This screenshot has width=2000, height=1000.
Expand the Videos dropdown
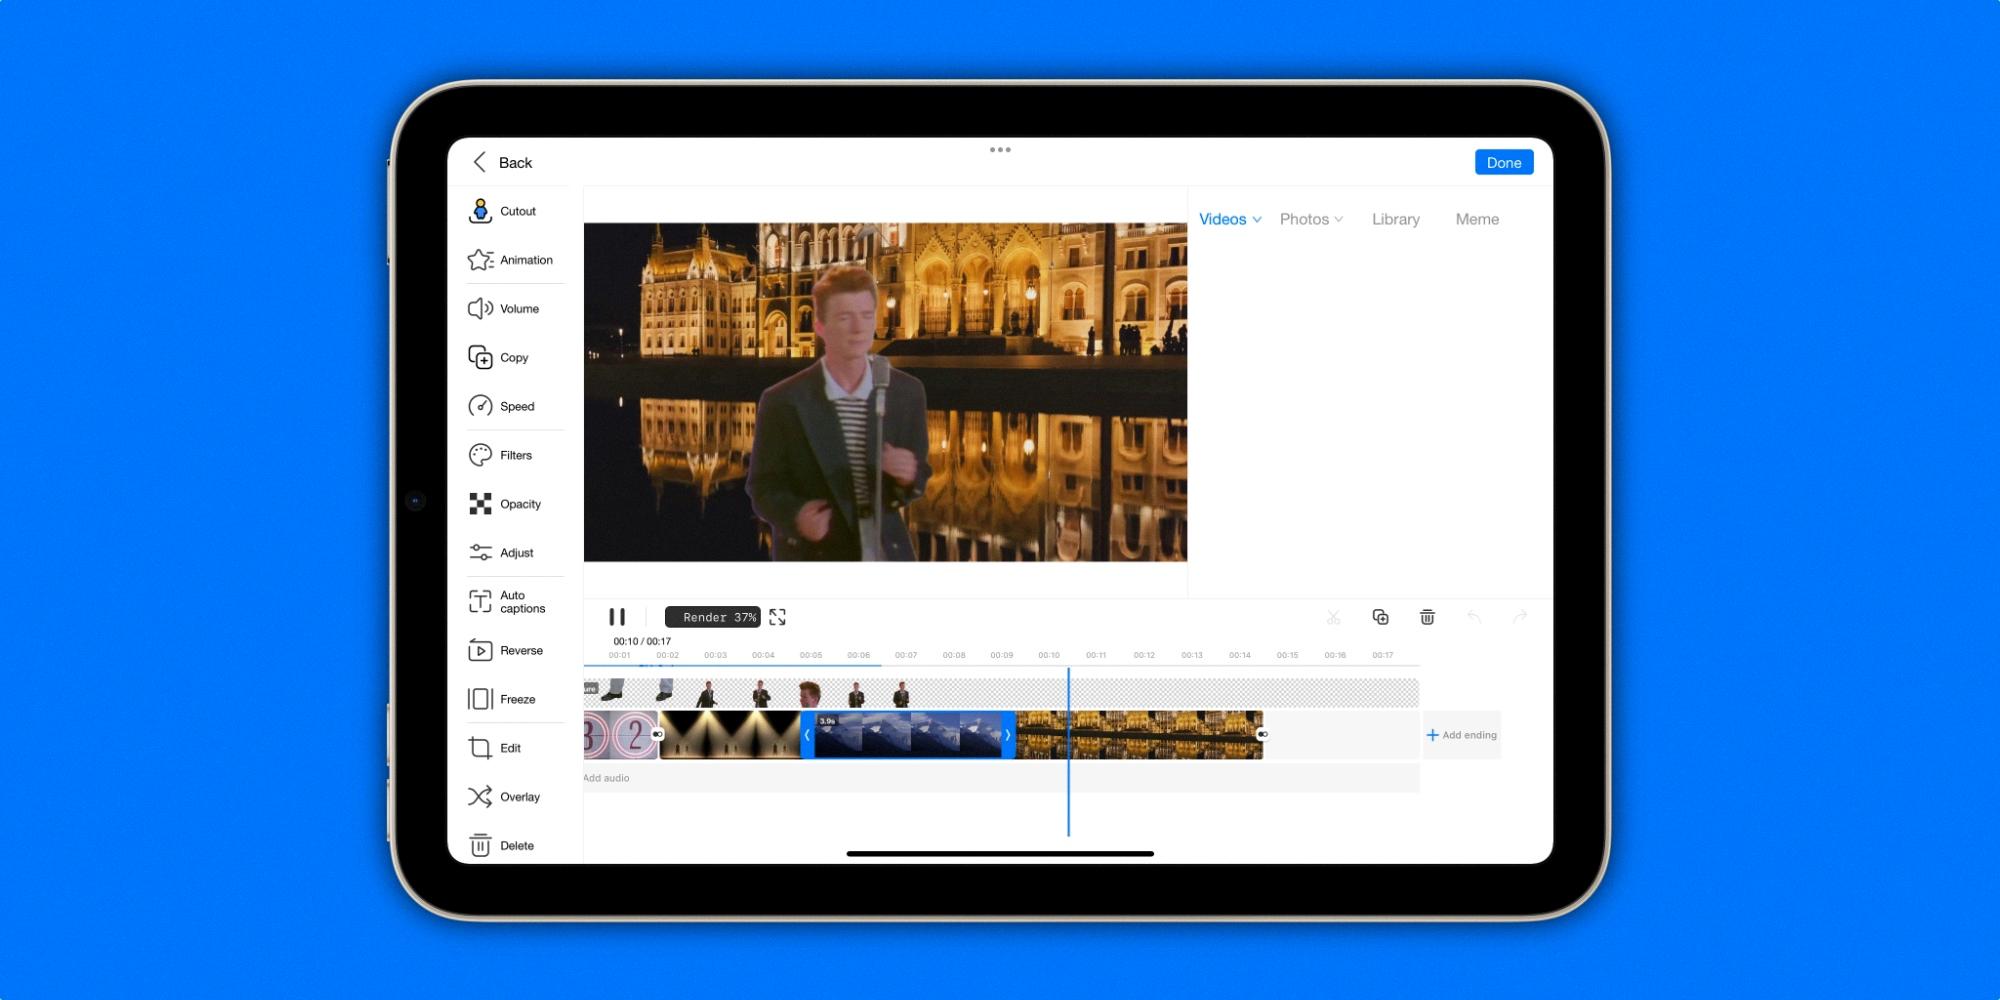point(1230,219)
